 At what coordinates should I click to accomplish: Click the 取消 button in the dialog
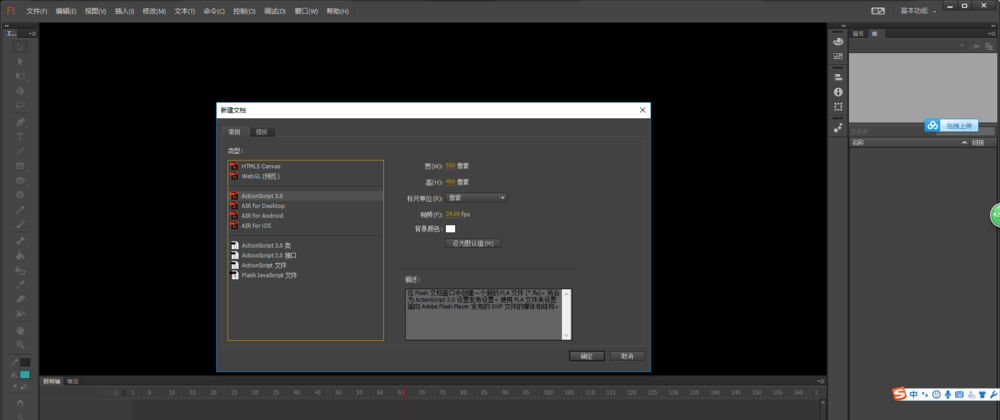(627, 356)
